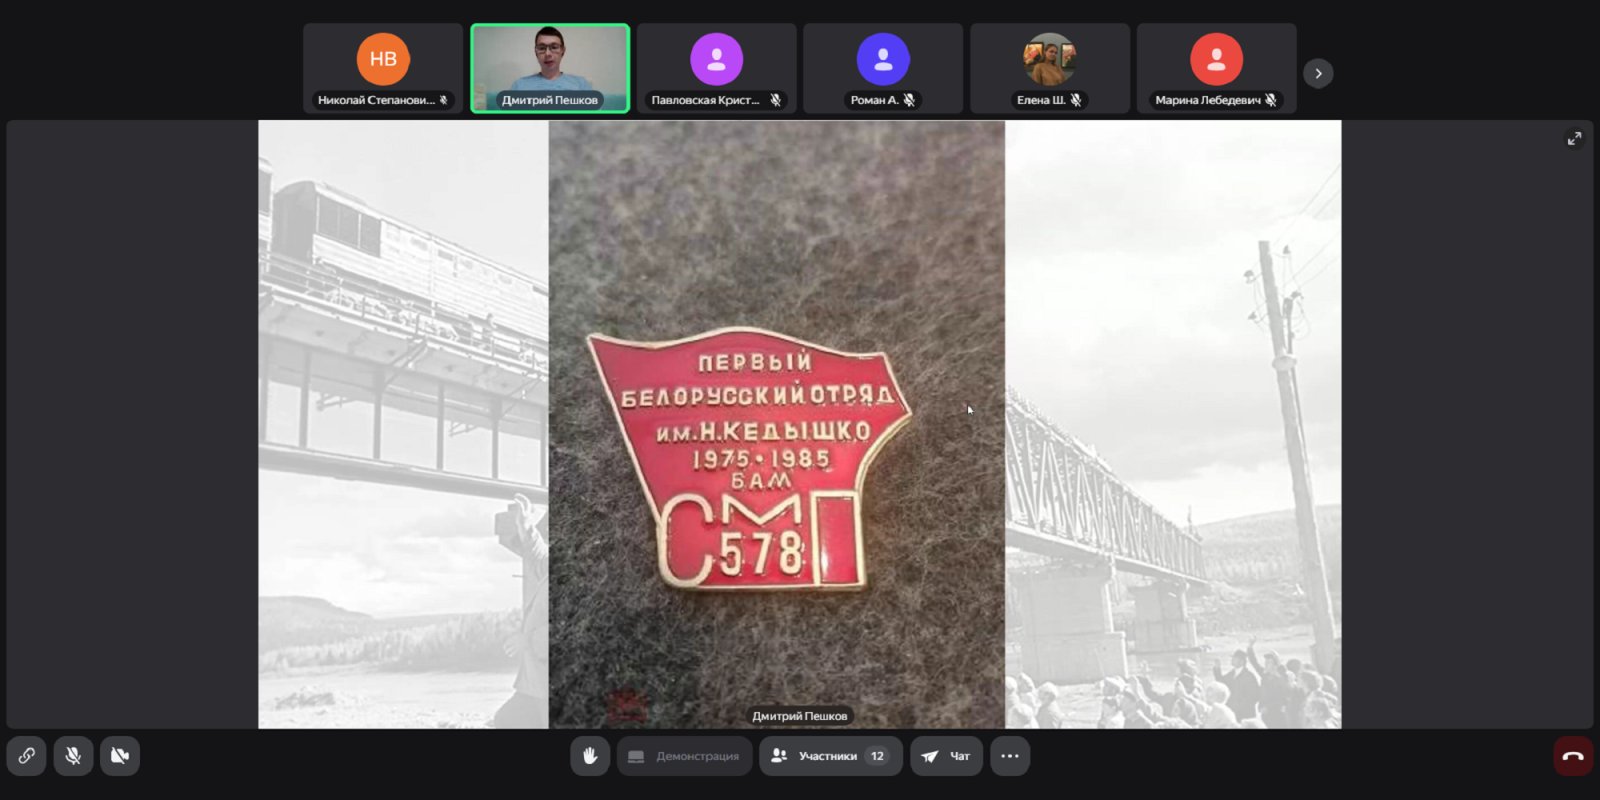The image size is (1600, 800).
Task: Select Николай Степанович participant tile
Action: [383, 68]
